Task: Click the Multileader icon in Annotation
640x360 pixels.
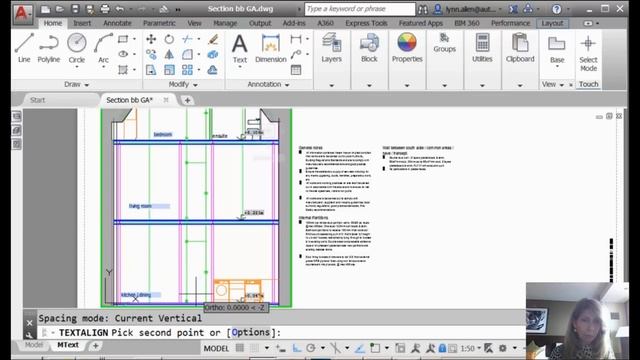Action: pos(296,54)
